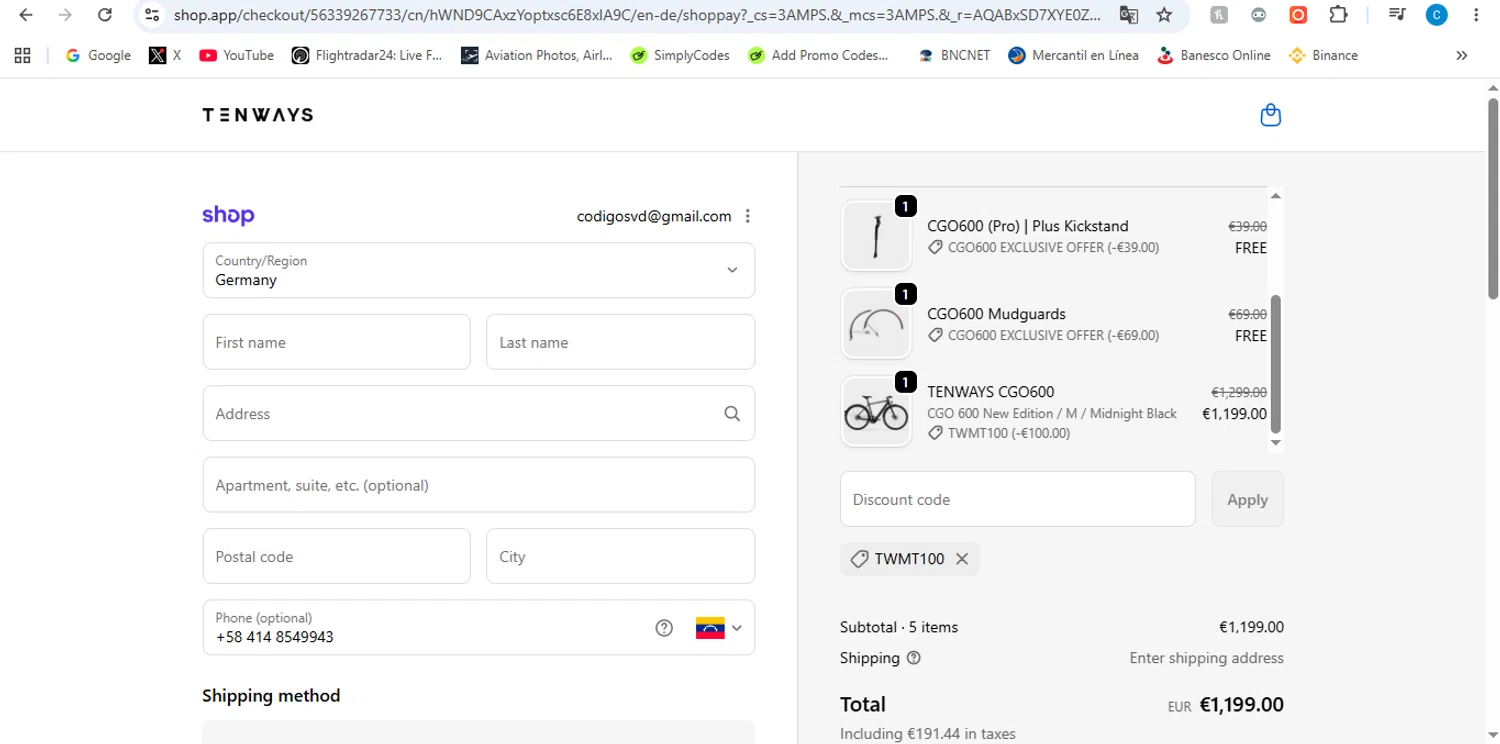Reload the checkout page
The width and height of the screenshot is (1500, 744).
click(x=104, y=15)
